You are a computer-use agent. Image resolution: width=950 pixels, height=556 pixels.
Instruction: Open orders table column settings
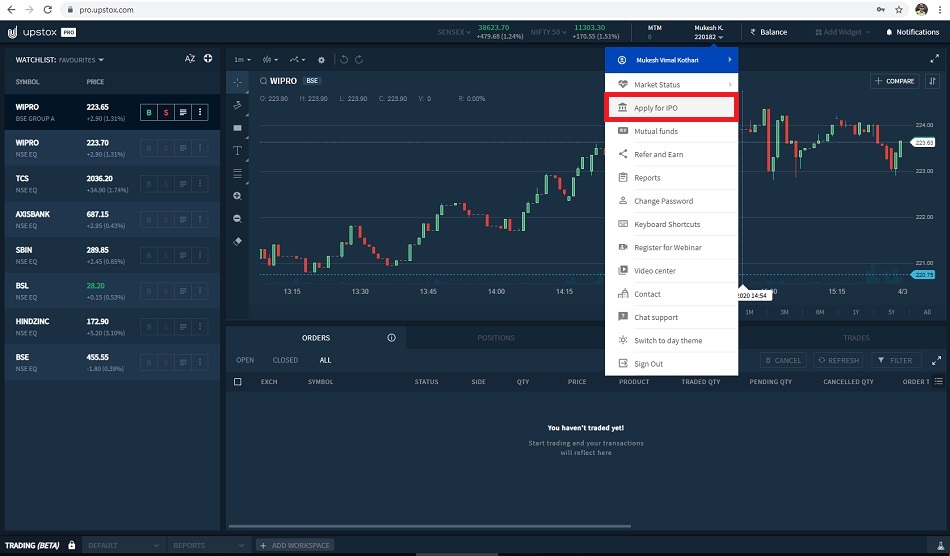pyautogui.click(x=938, y=382)
